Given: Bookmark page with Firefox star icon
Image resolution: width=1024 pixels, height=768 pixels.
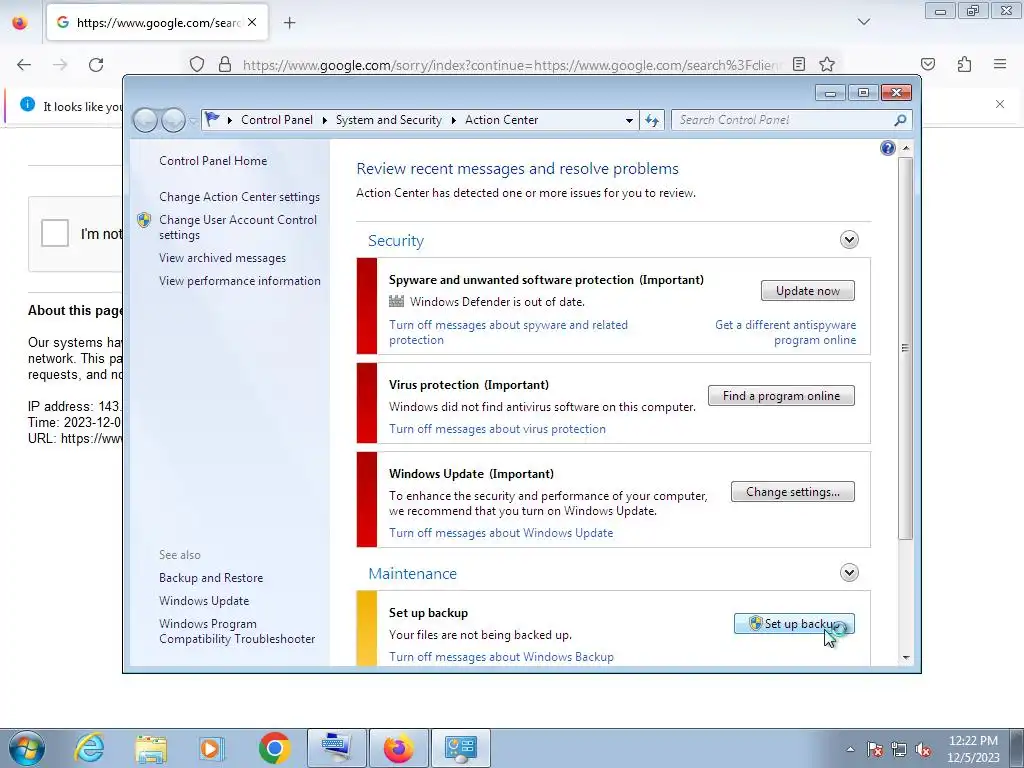Looking at the screenshot, I should [x=827, y=64].
